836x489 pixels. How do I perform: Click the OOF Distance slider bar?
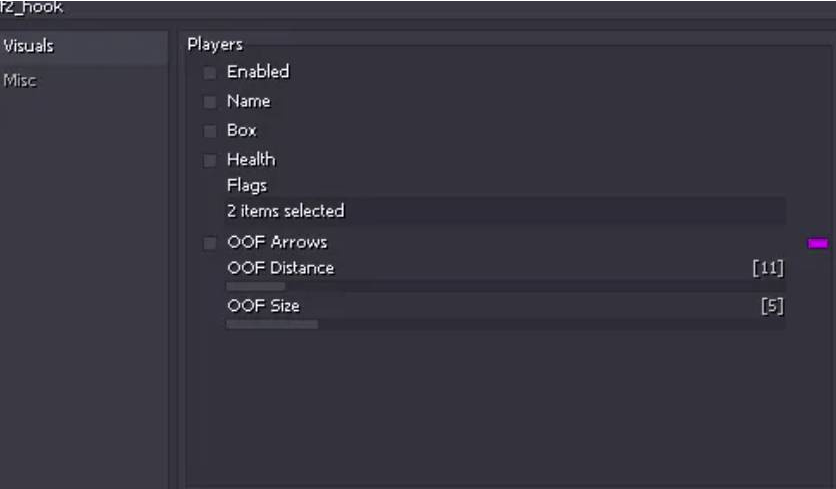pos(505,287)
